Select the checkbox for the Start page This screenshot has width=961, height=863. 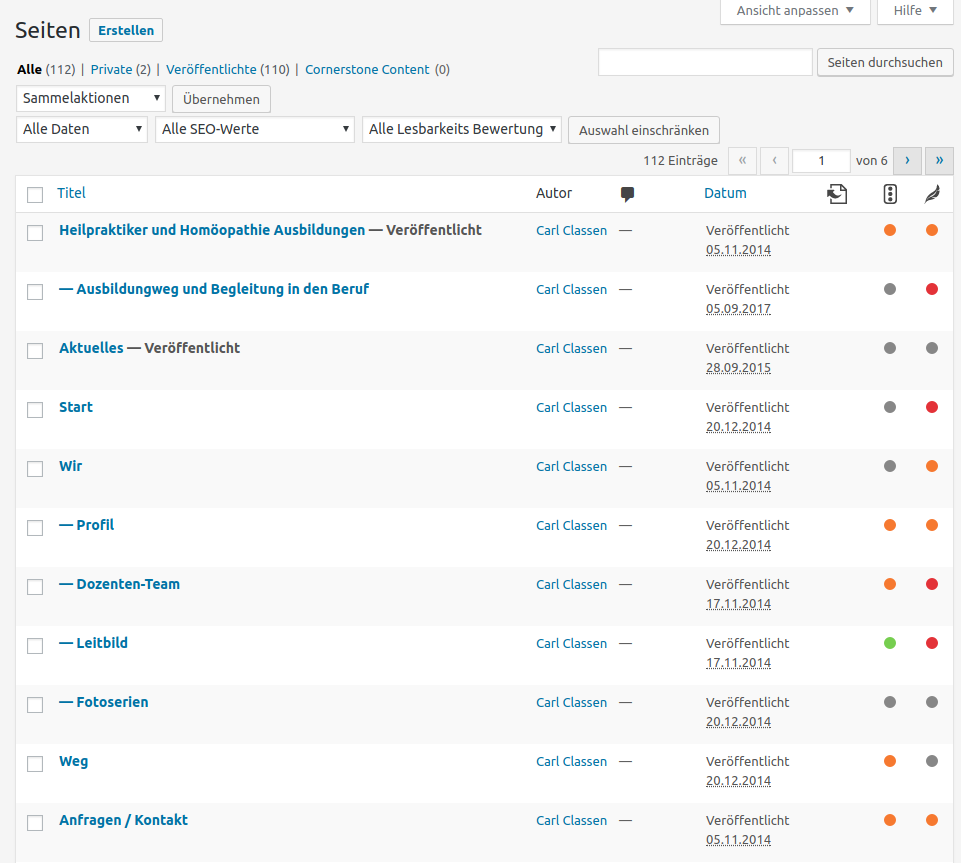coord(35,409)
